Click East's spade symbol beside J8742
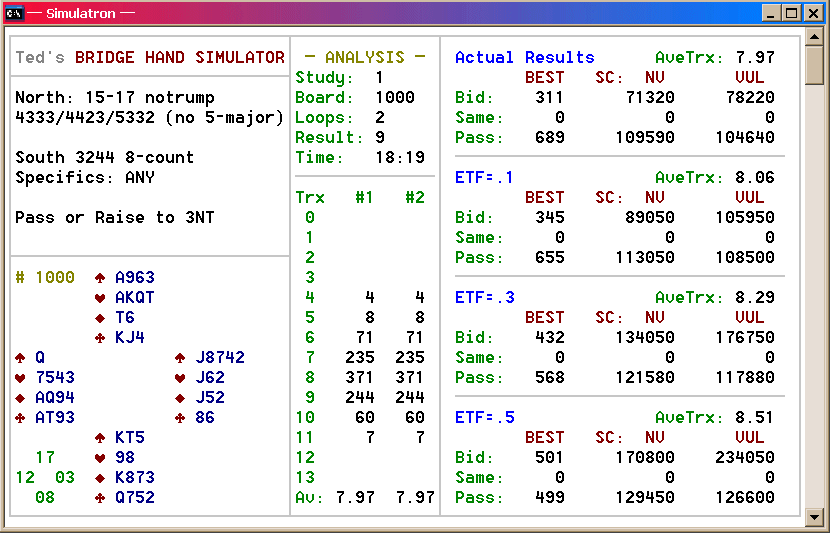The height and width of the screenshot is (533, 830). [180, 358]
